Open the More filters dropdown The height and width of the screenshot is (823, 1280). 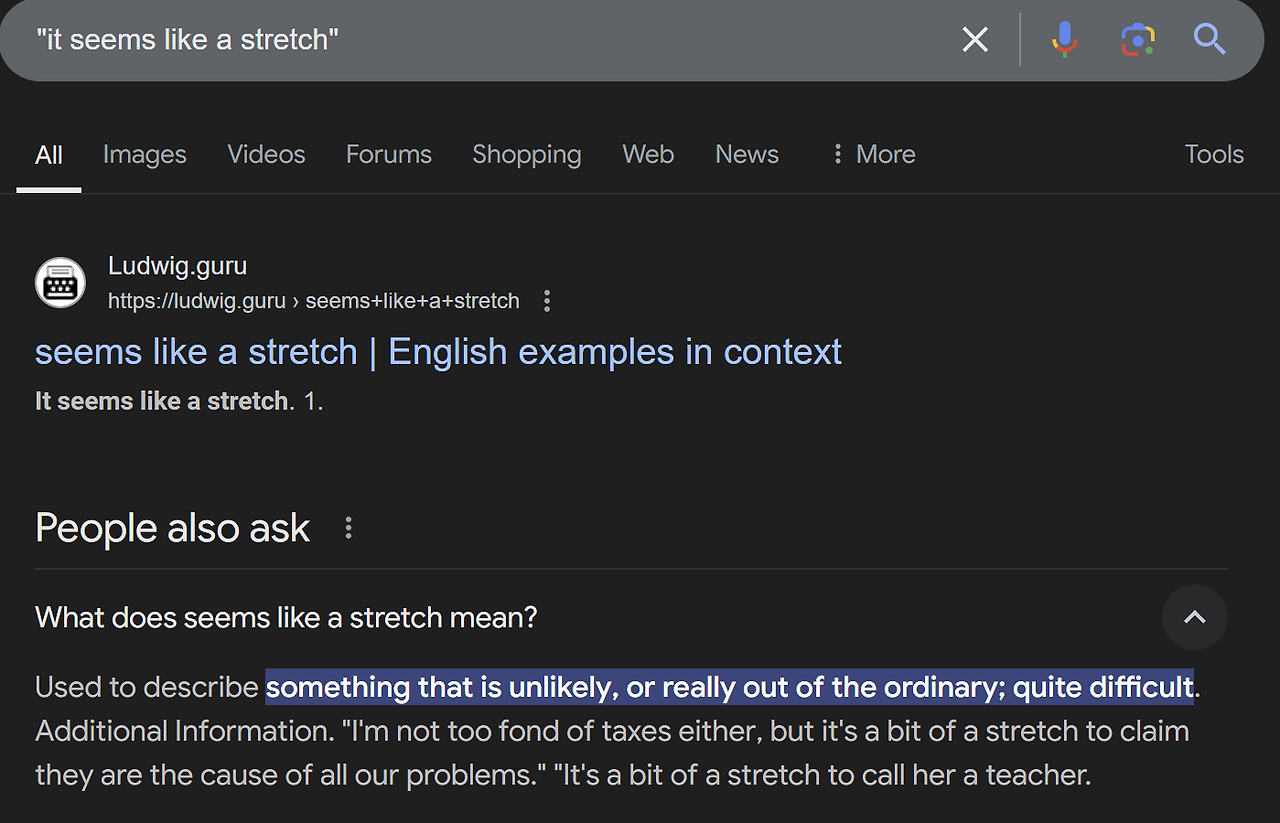[873, 154]
